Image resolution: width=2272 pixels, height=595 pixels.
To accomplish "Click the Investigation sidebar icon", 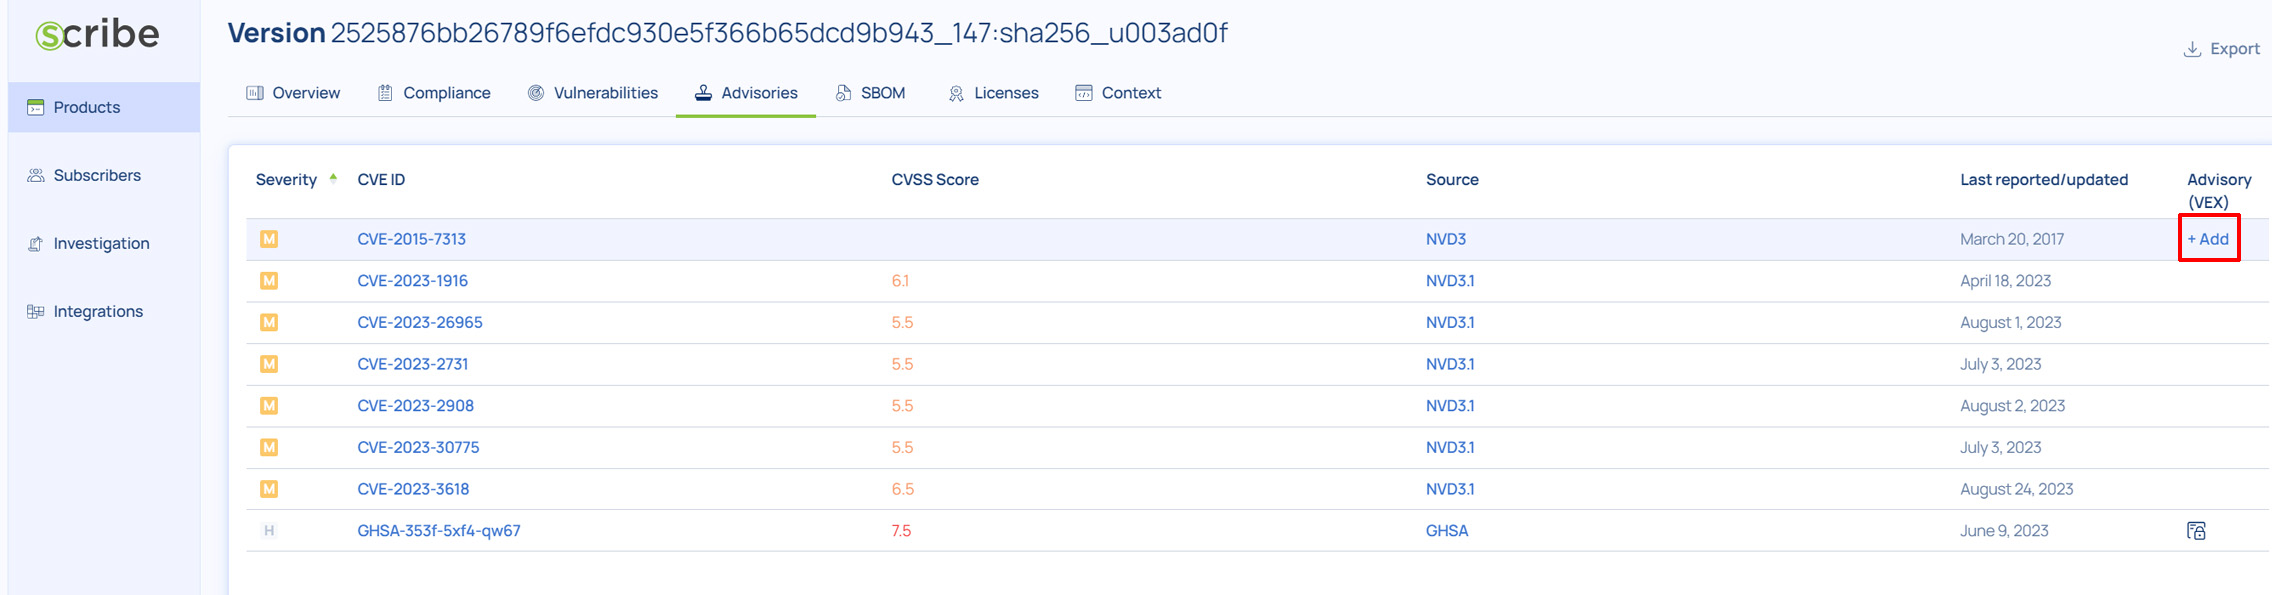I will pos(36,243).
